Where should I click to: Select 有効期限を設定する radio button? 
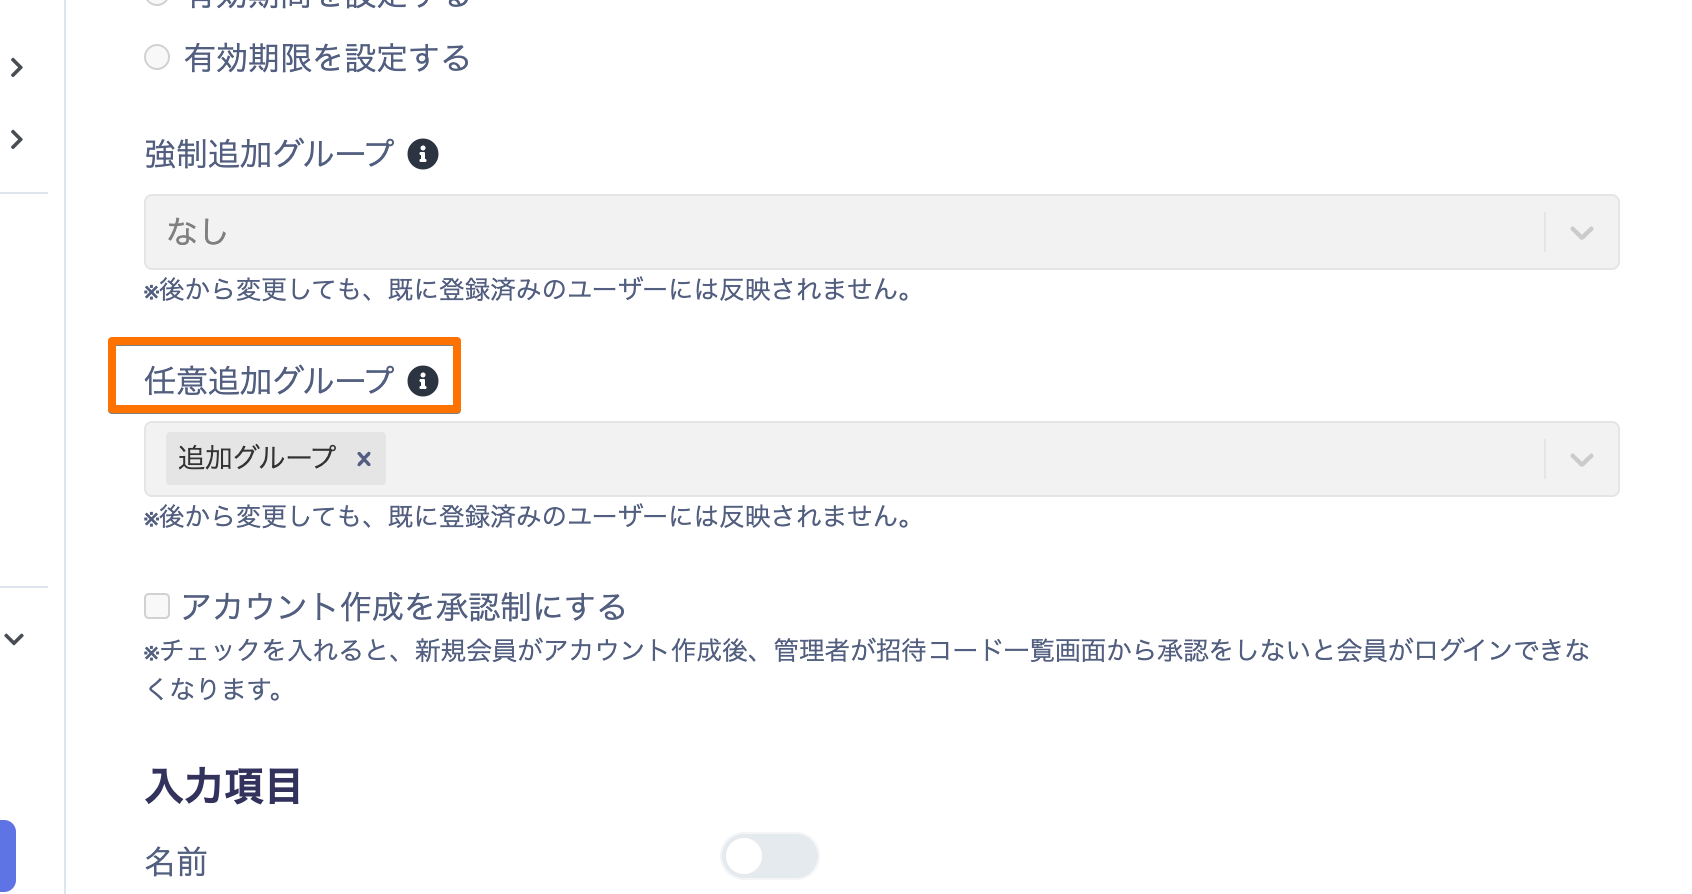tap(157, 57)
